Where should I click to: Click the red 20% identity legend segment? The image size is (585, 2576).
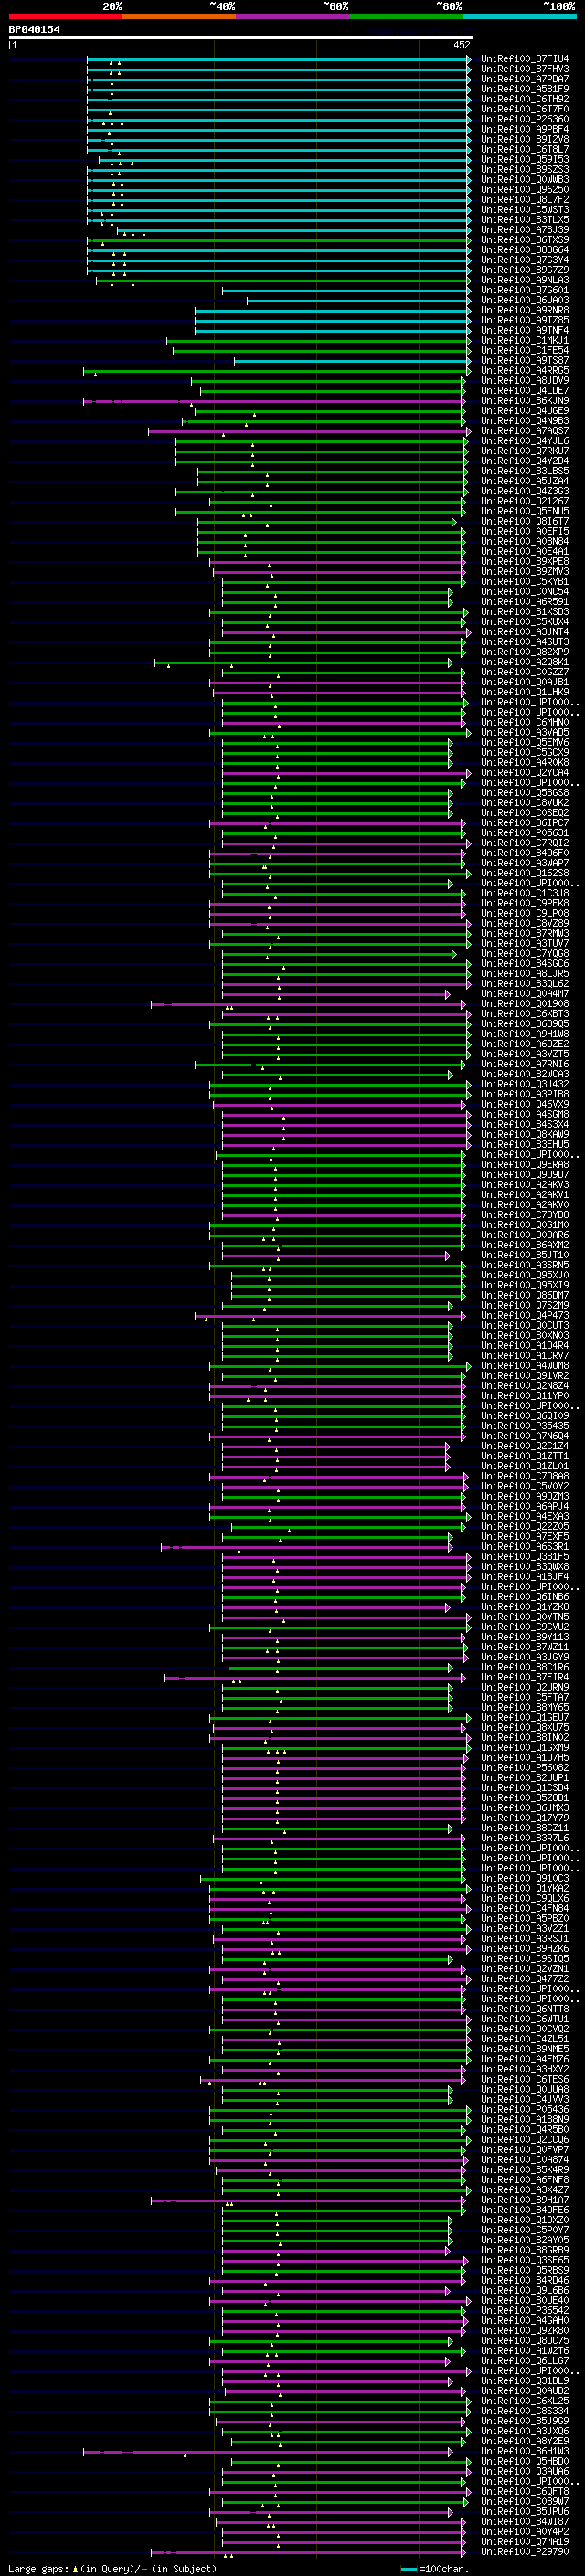65,16
